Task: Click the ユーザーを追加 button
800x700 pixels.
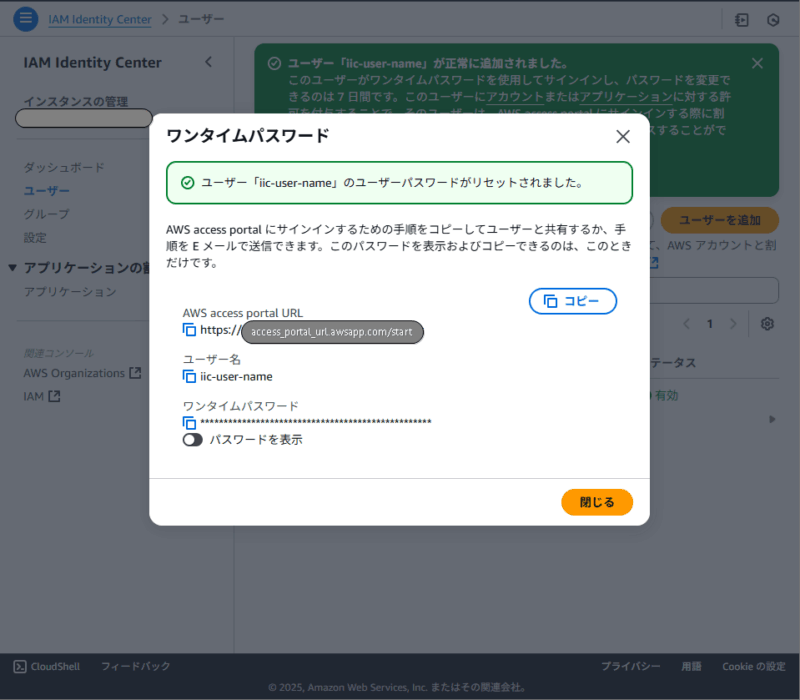Action: pos(719,220)
